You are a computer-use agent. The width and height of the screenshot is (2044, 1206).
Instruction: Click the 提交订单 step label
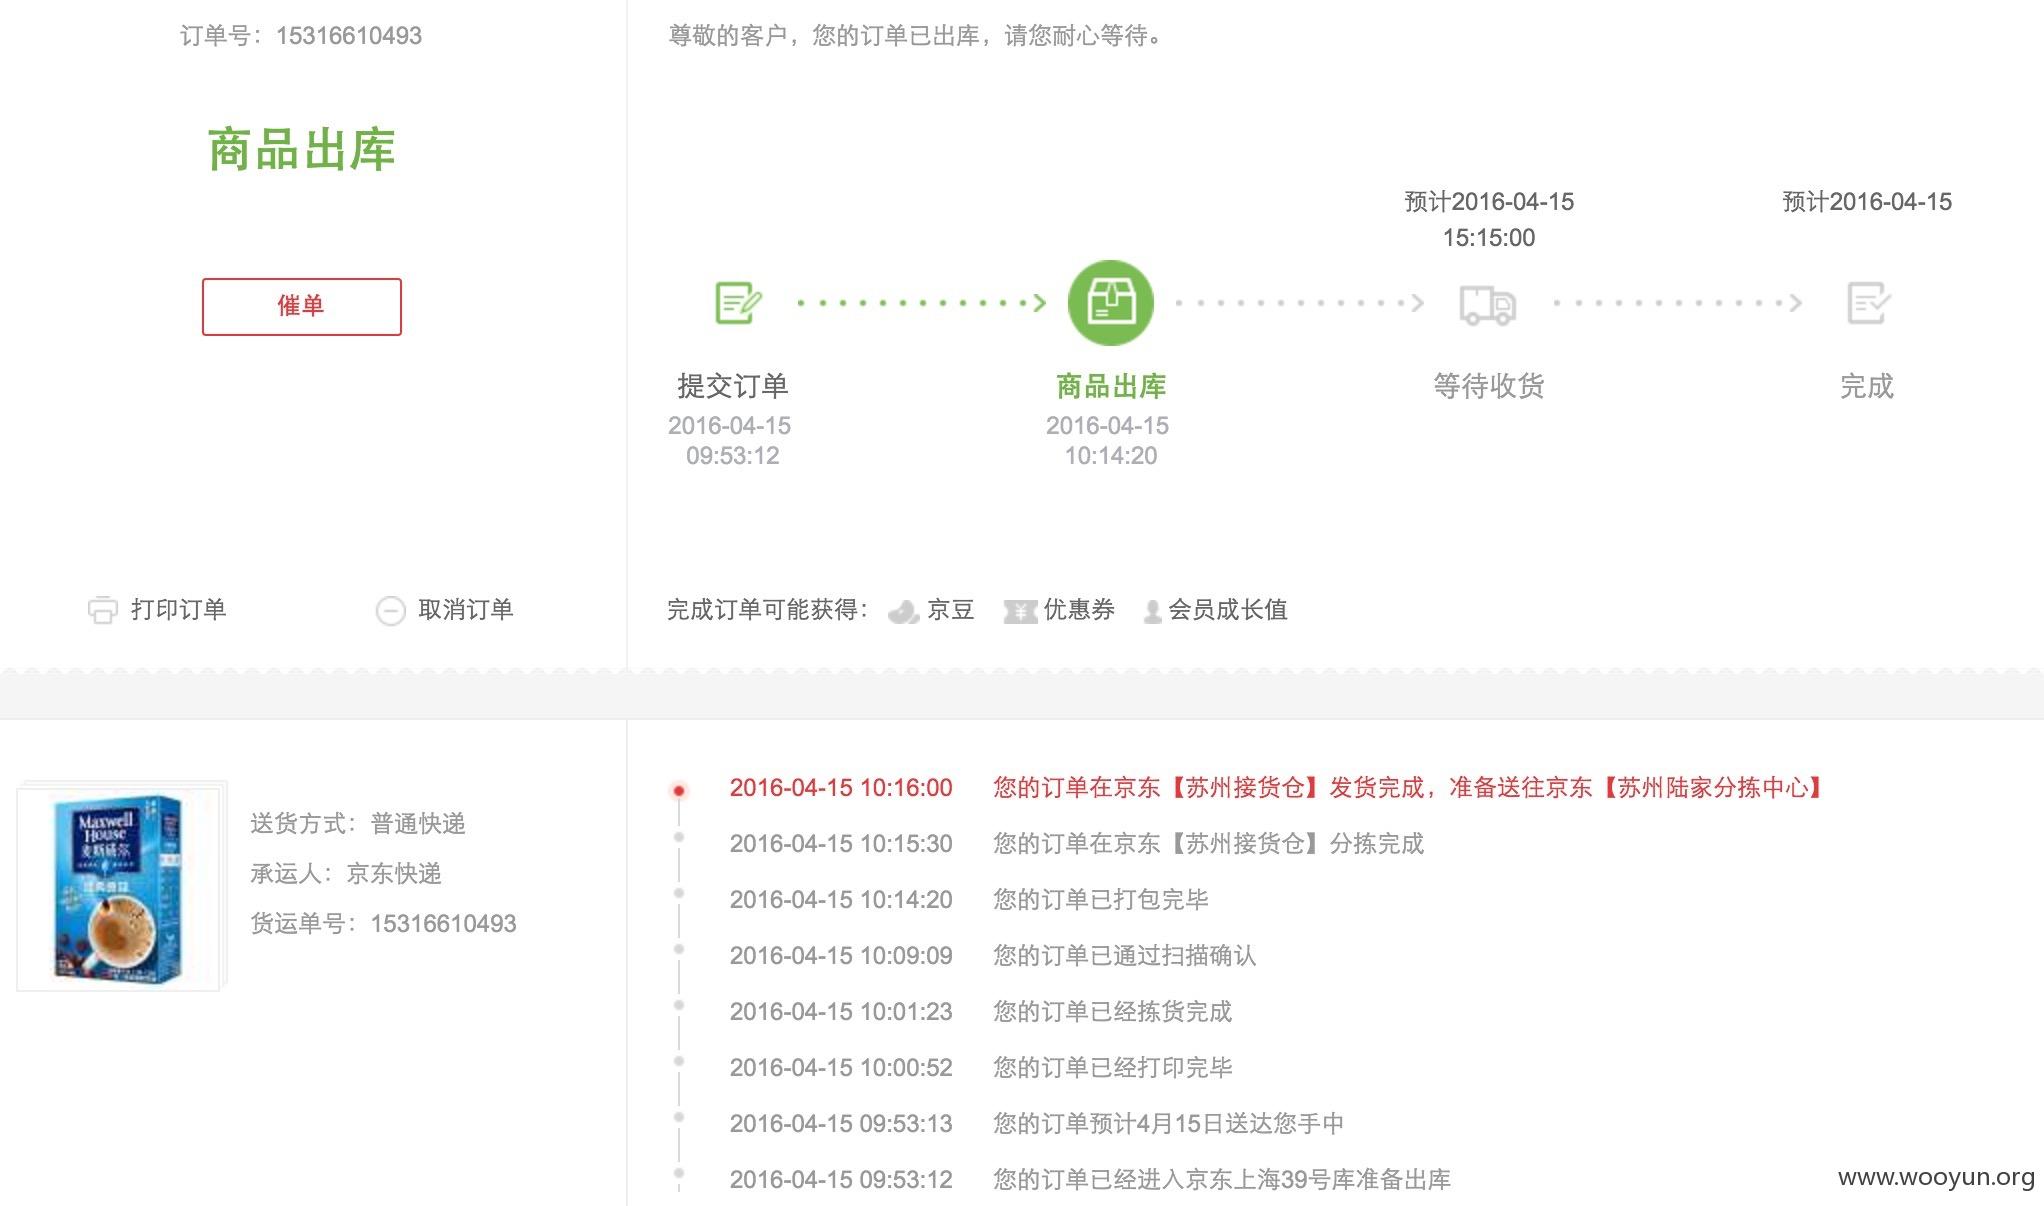pos(733,386)
